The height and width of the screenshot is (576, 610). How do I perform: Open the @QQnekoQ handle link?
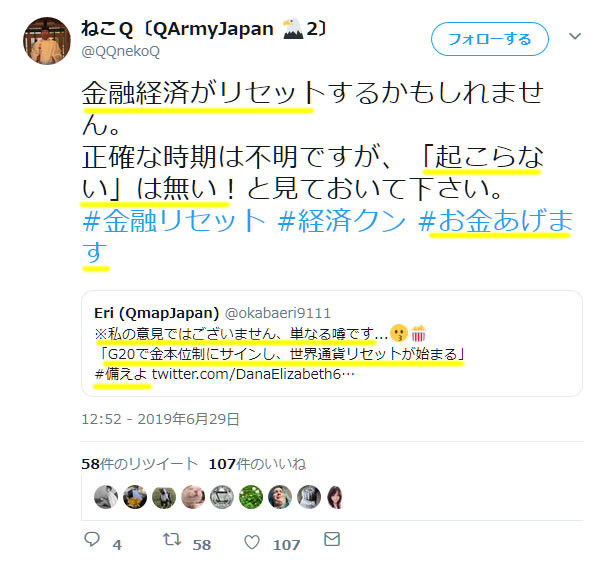coord(121,52)
